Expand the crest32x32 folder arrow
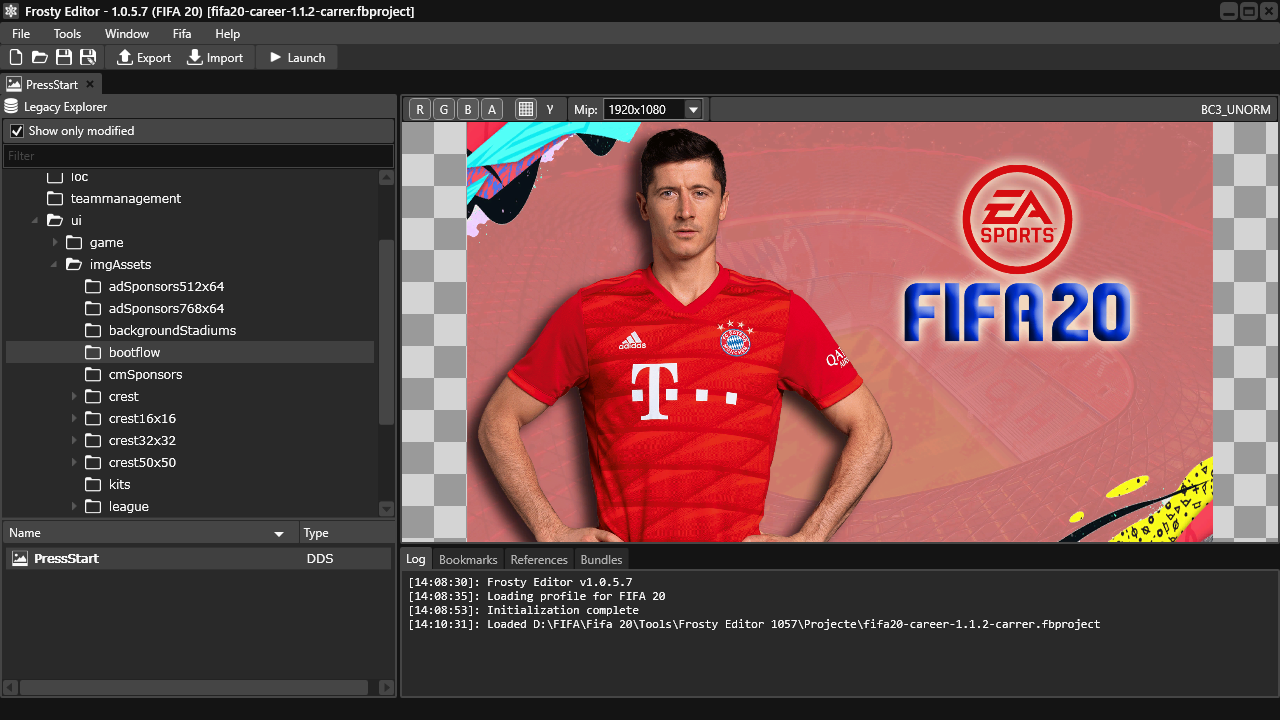 pos(74,440)
